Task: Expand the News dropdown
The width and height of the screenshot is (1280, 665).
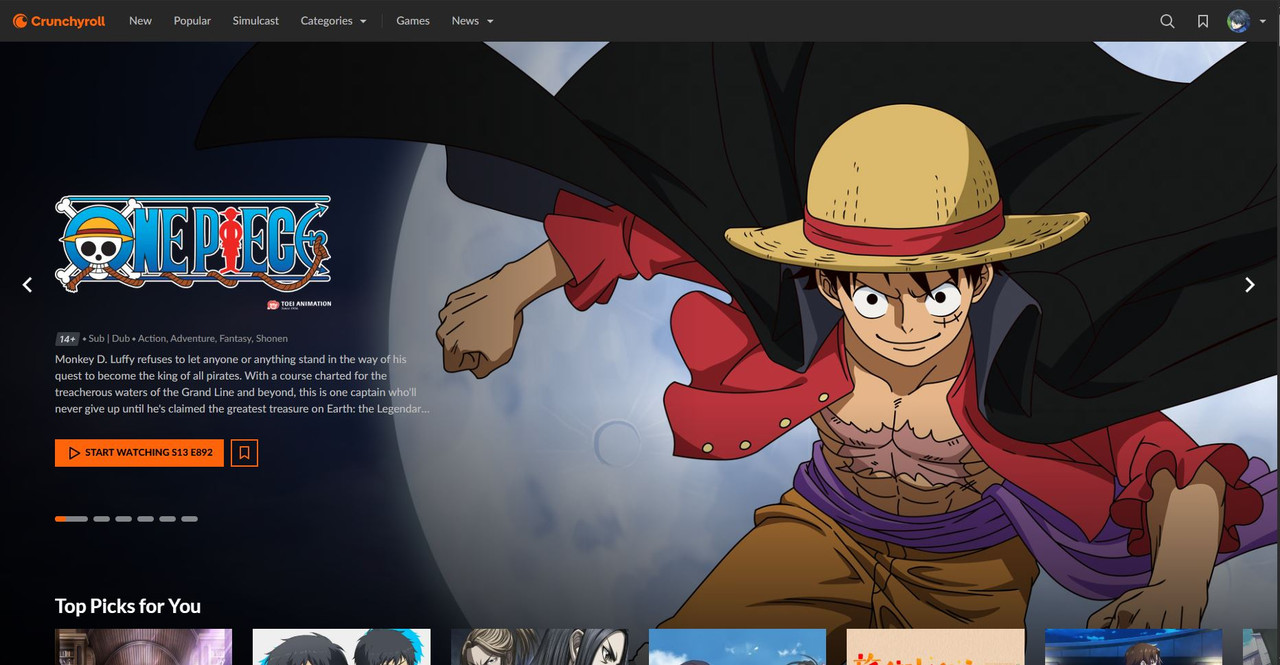Action: [472, 21]
